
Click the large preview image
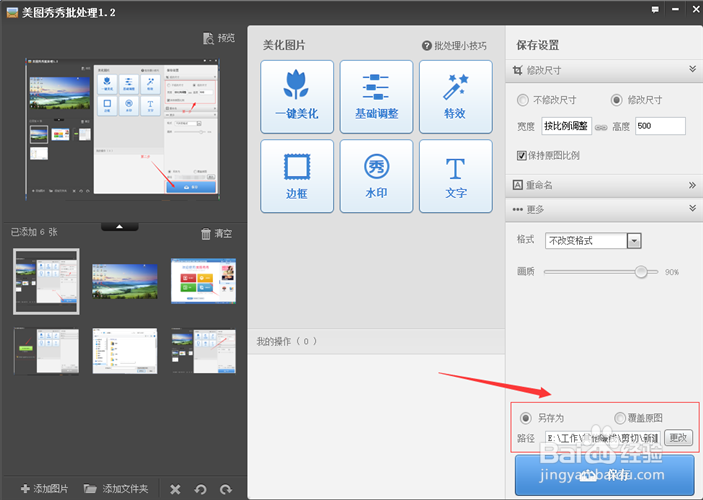pos(122,127)
